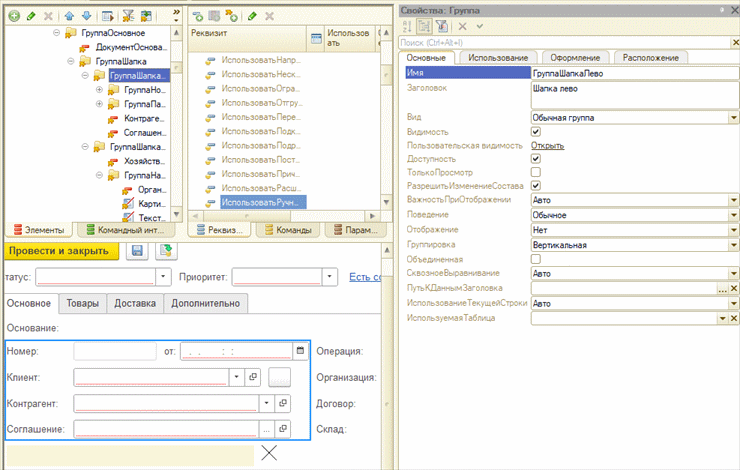Click Есть link on form preview
The width and height of the screenshot is (740, 470).
click(x=365, y=277)
